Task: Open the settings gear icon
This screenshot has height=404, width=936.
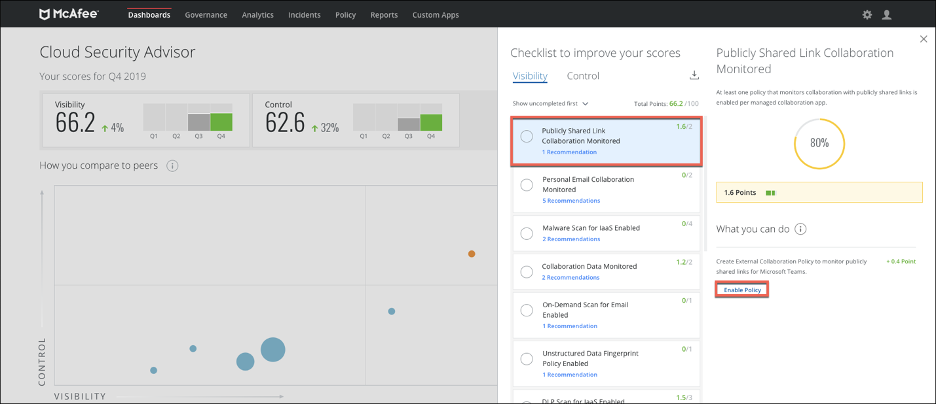Action: point(867,15)
